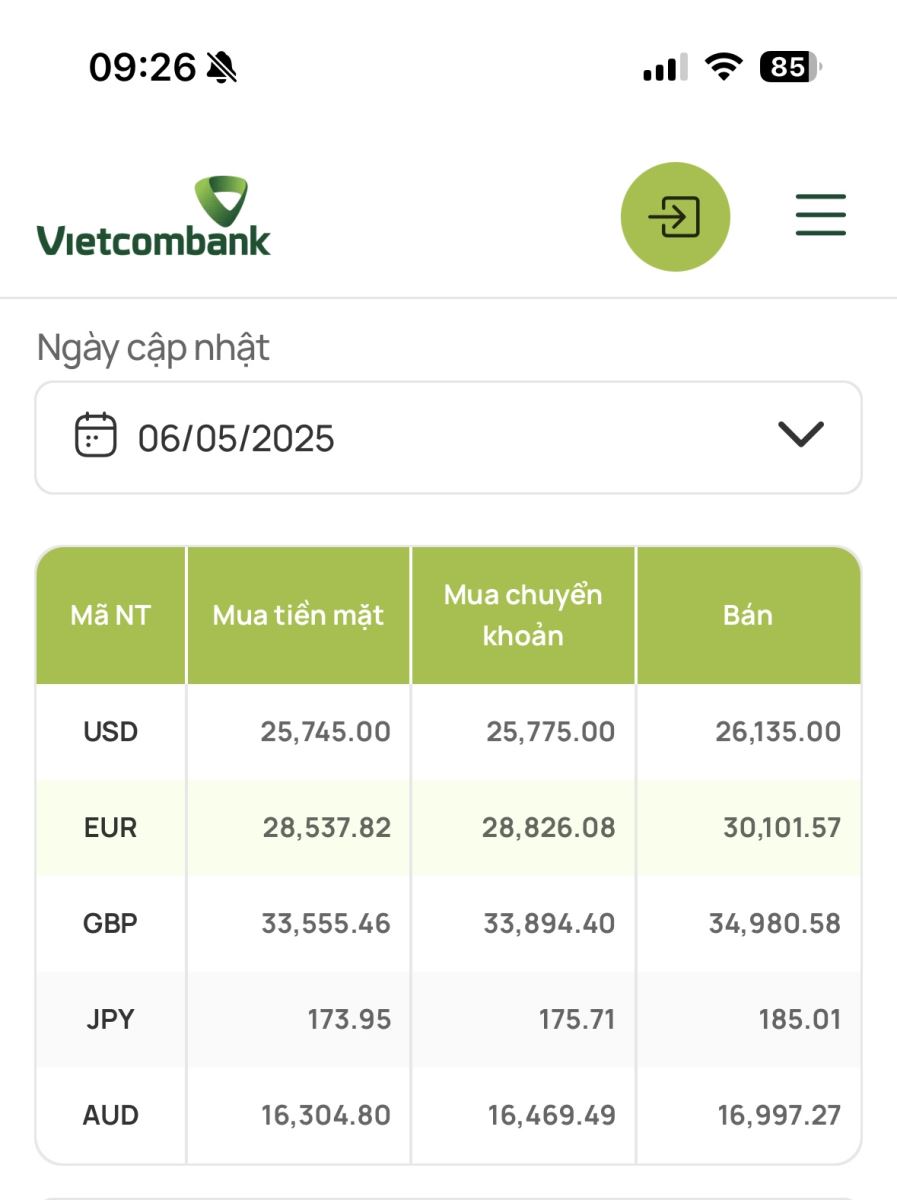Tap the AUD currency code
Viewport: 897px width, 1200px height.
(110, 1115)
